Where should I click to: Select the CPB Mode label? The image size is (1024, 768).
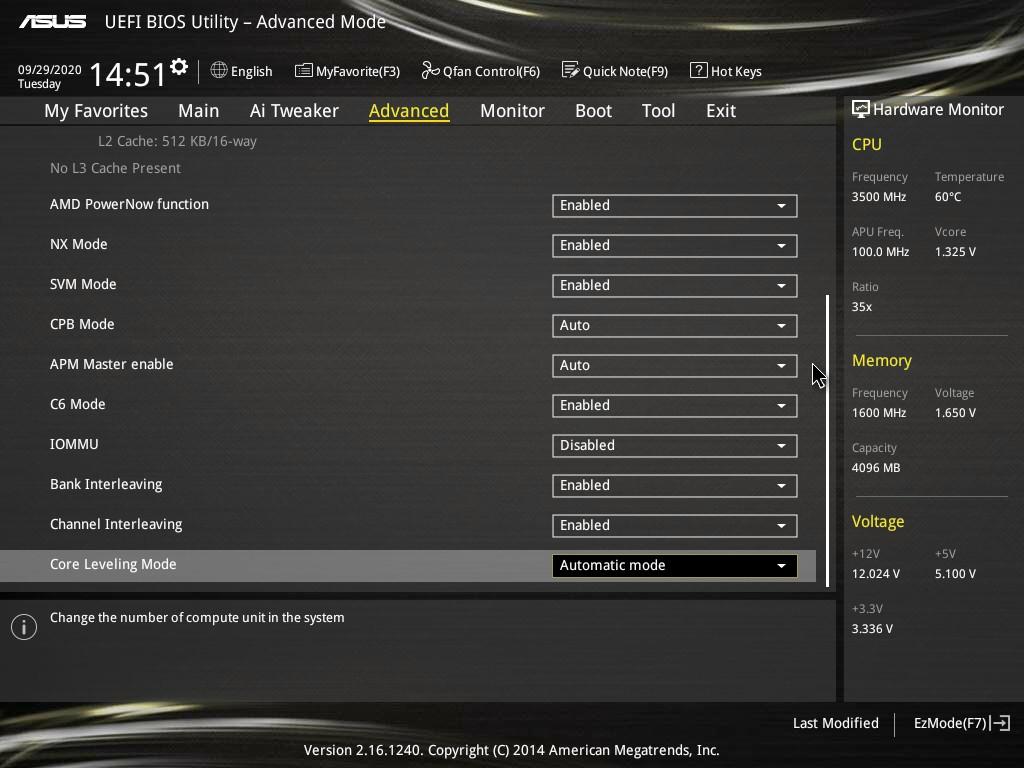[82, 325]
